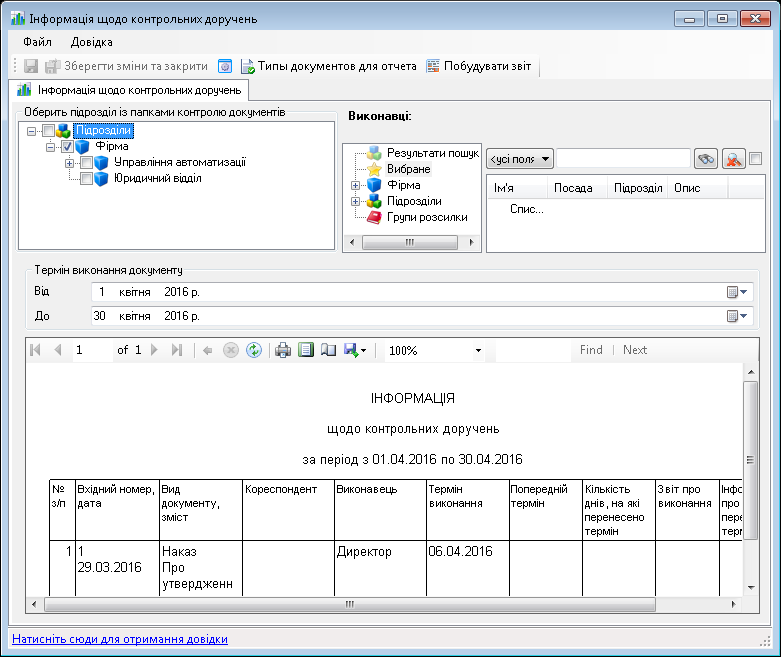
Task: Sort by the Опис column header
Action: 697,188
